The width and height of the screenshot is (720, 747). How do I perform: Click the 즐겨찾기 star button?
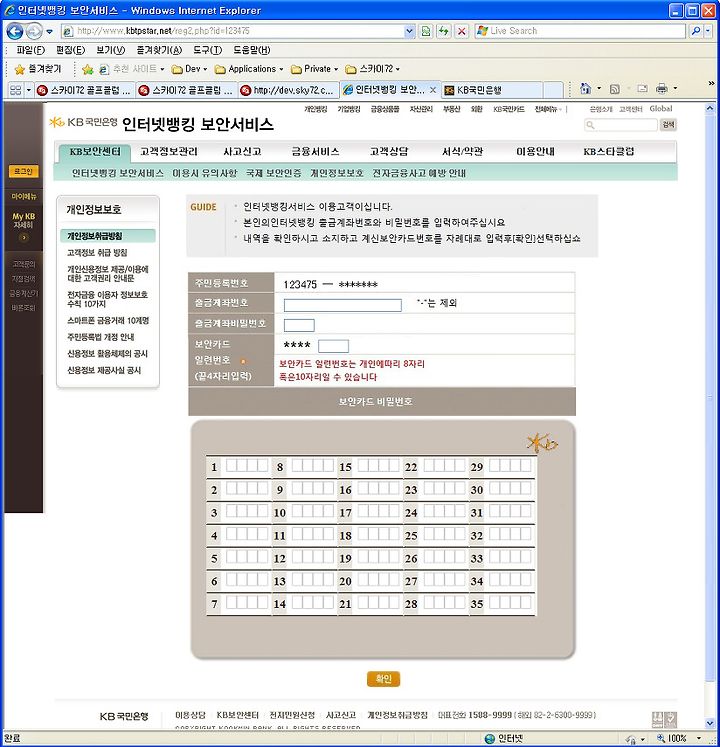click(x=38, y=69)
